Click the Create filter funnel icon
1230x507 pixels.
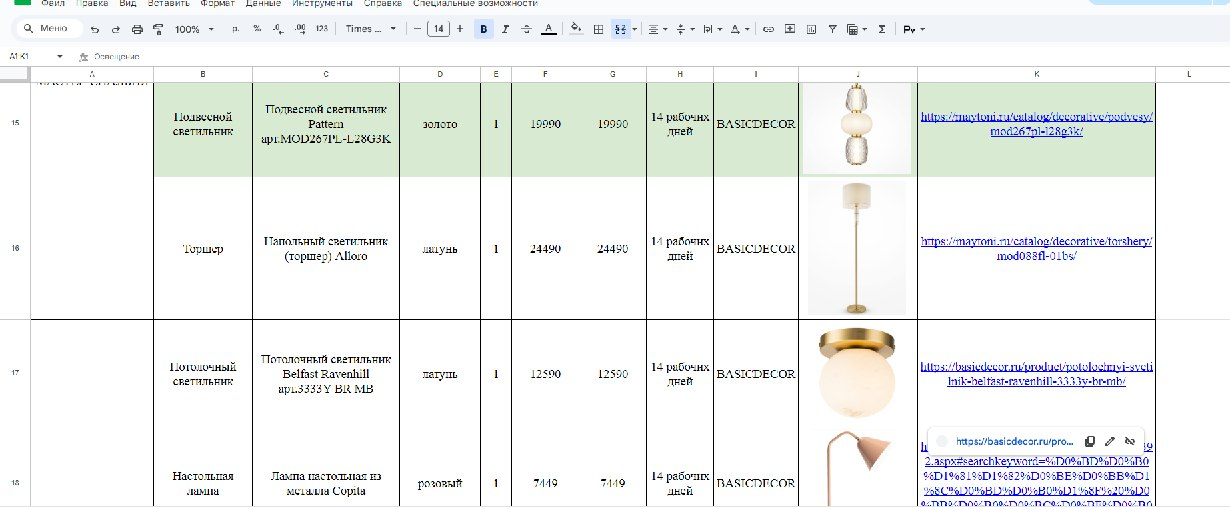pyautogui.click(x=833, y=30)
